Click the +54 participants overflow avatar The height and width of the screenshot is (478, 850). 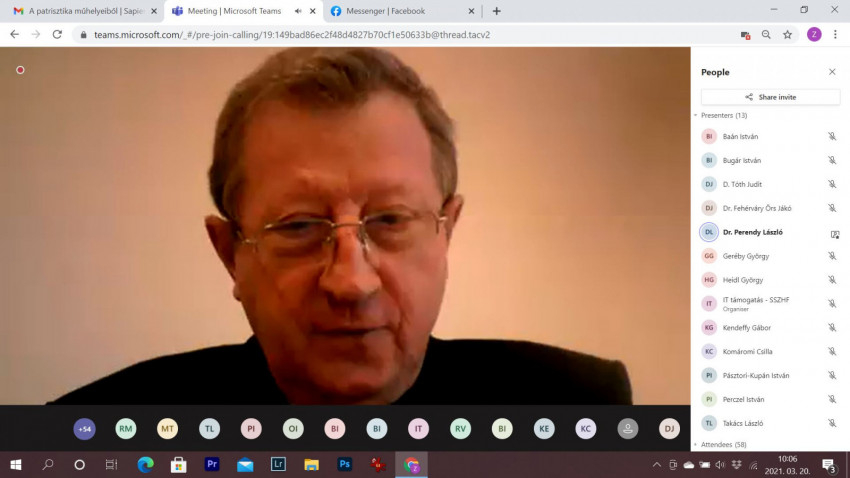pyautogui.click(x=85, y=429)
